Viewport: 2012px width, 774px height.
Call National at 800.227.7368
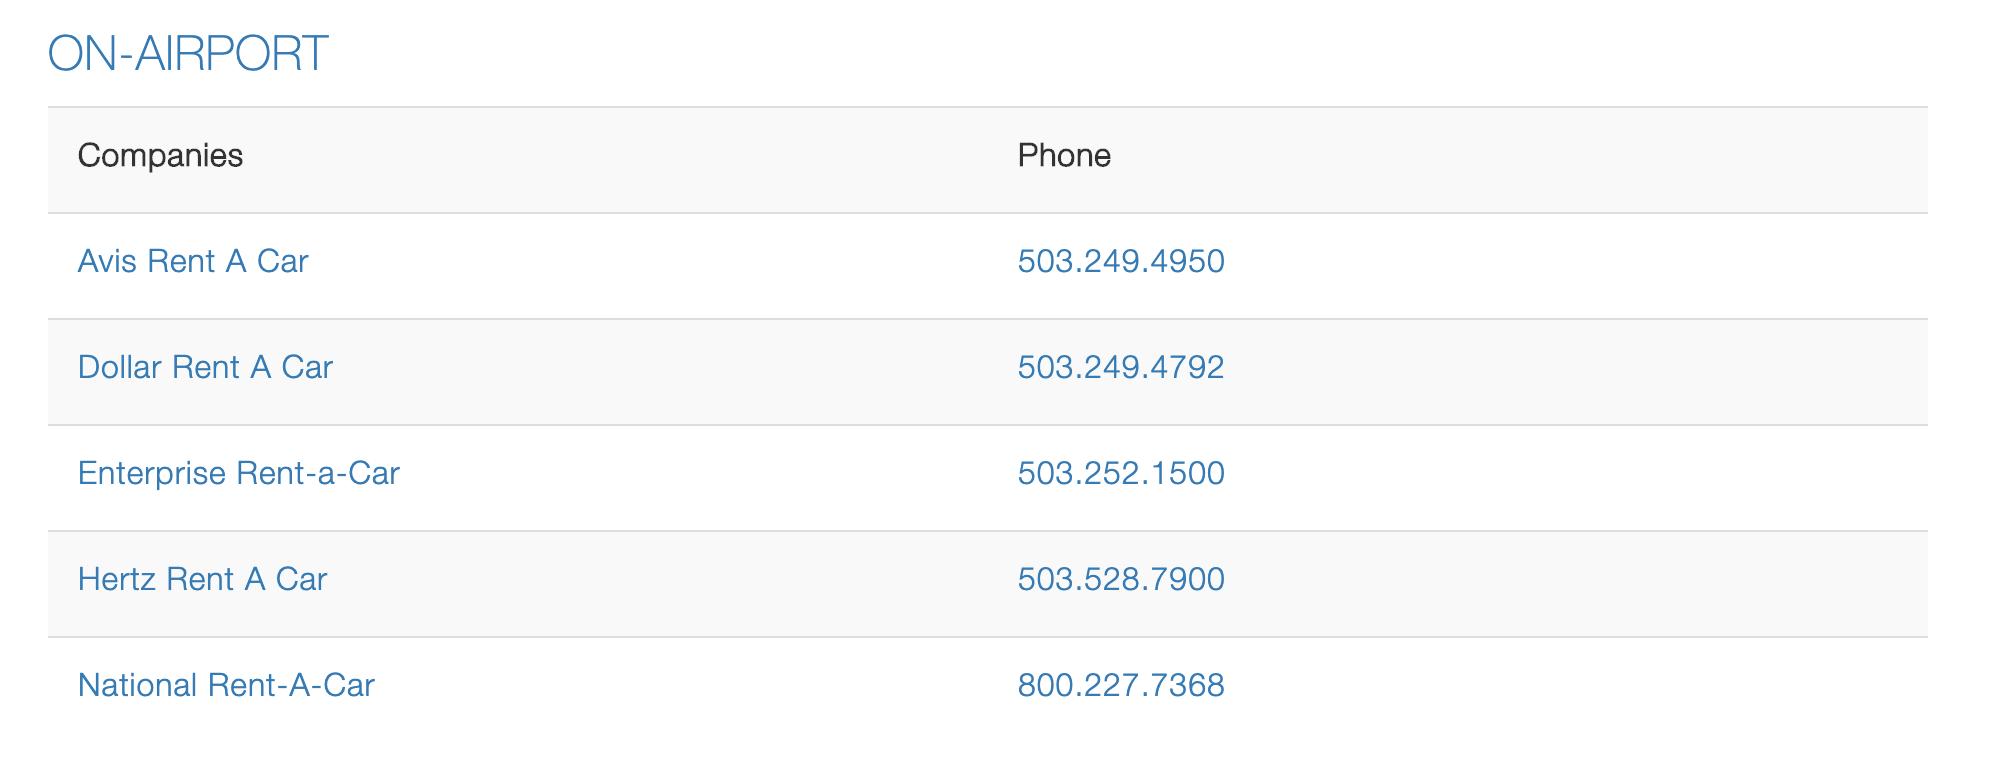point(1120,686)
